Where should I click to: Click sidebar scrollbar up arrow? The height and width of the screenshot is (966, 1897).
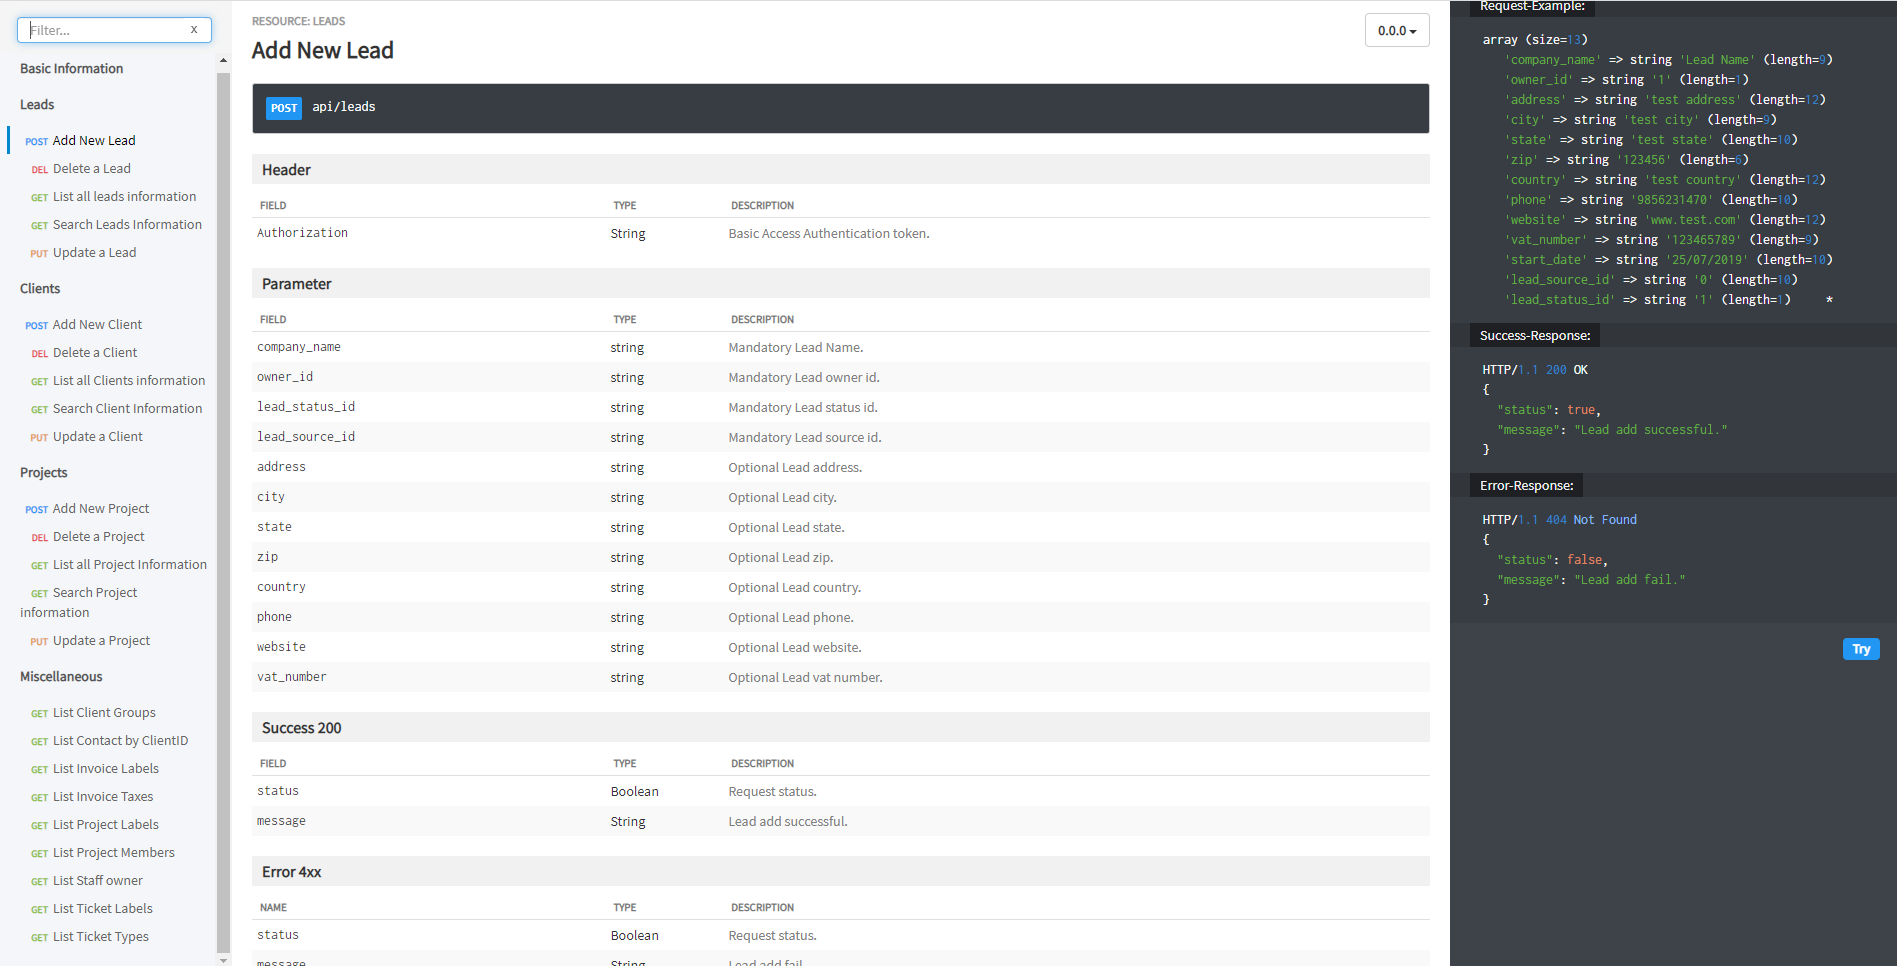pos(223,60)
